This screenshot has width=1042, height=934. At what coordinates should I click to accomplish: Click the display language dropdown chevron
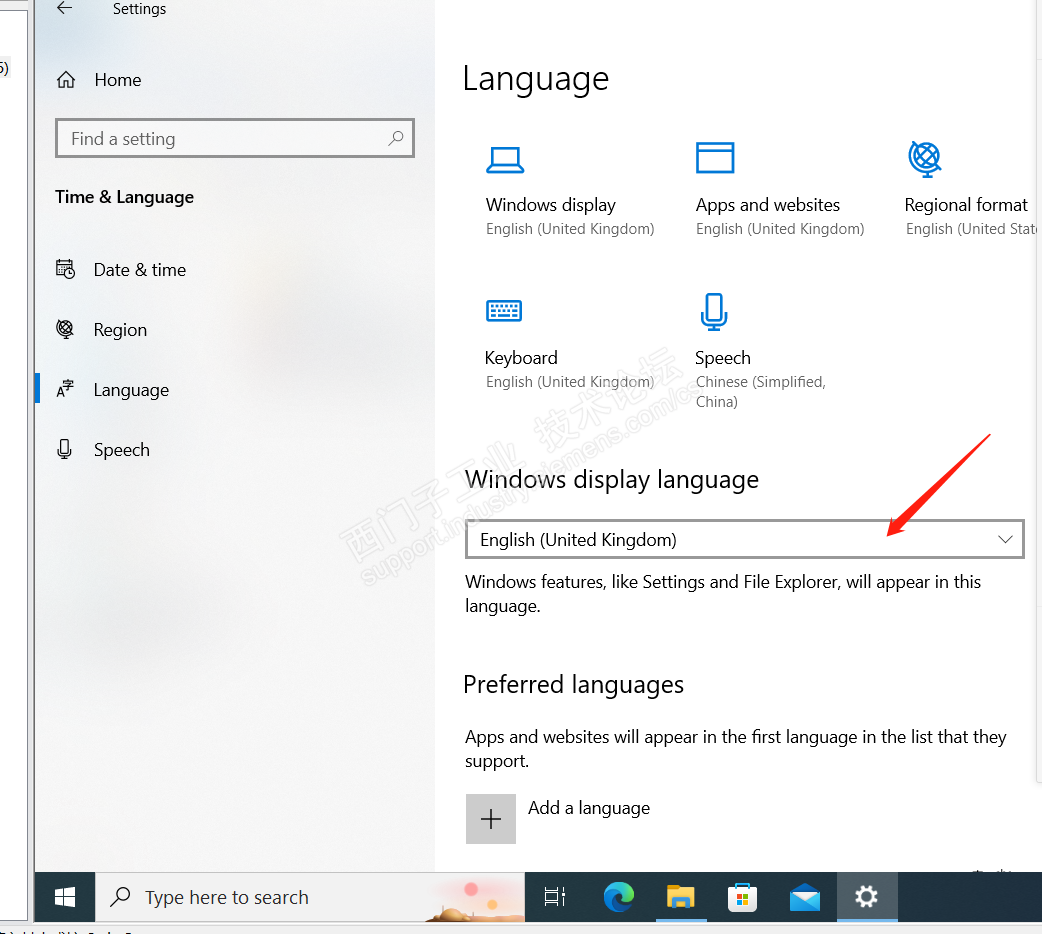click(x=1005, y=539)
